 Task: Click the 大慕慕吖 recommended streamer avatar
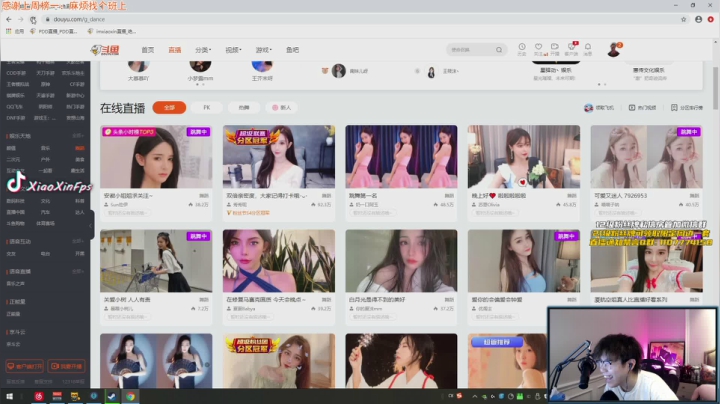pos(138,66)
